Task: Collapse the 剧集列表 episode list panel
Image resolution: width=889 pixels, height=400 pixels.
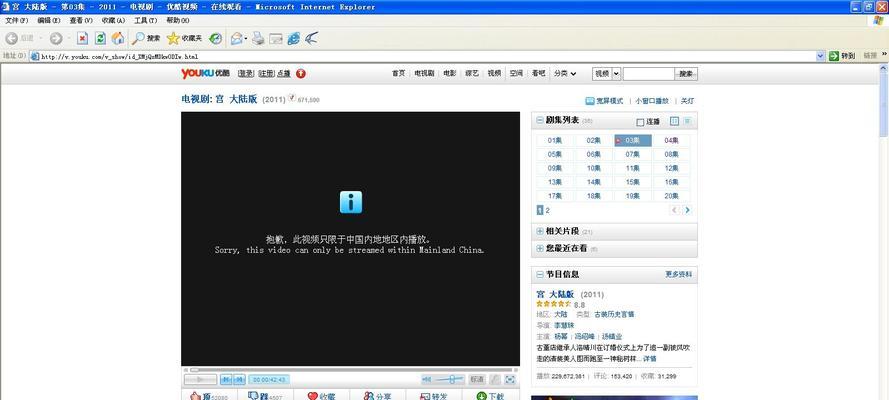Action: coord(539,121)
